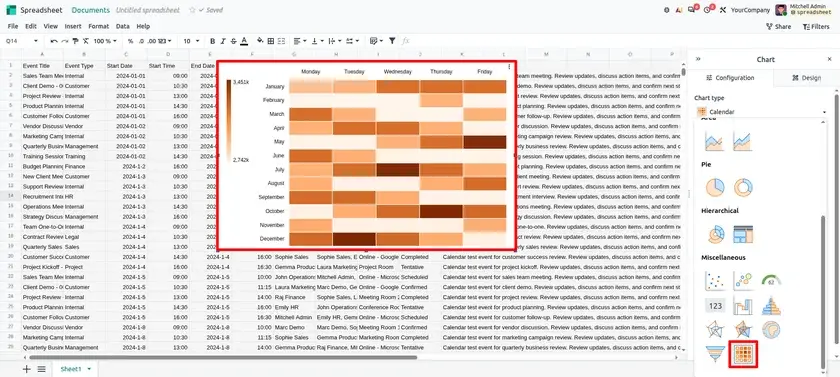Screen dimensions: 840x377
Task: Select the geo map chart type
Action: point(771,329)
